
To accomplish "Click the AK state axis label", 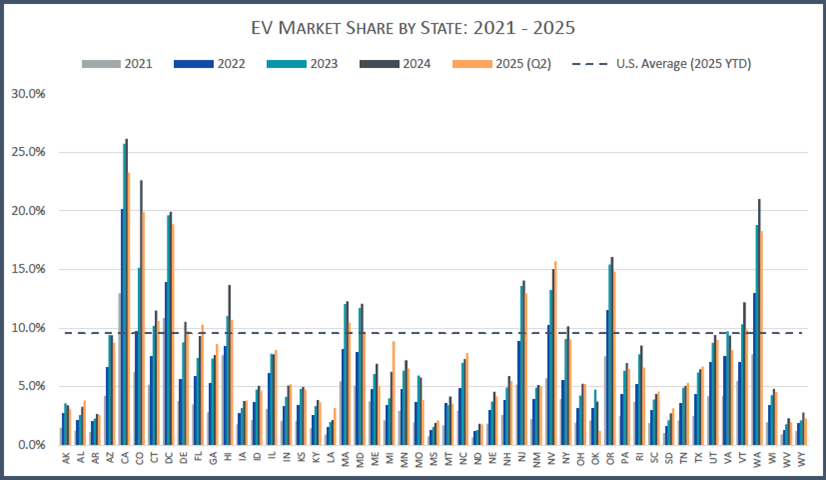I will coord(65,459).
